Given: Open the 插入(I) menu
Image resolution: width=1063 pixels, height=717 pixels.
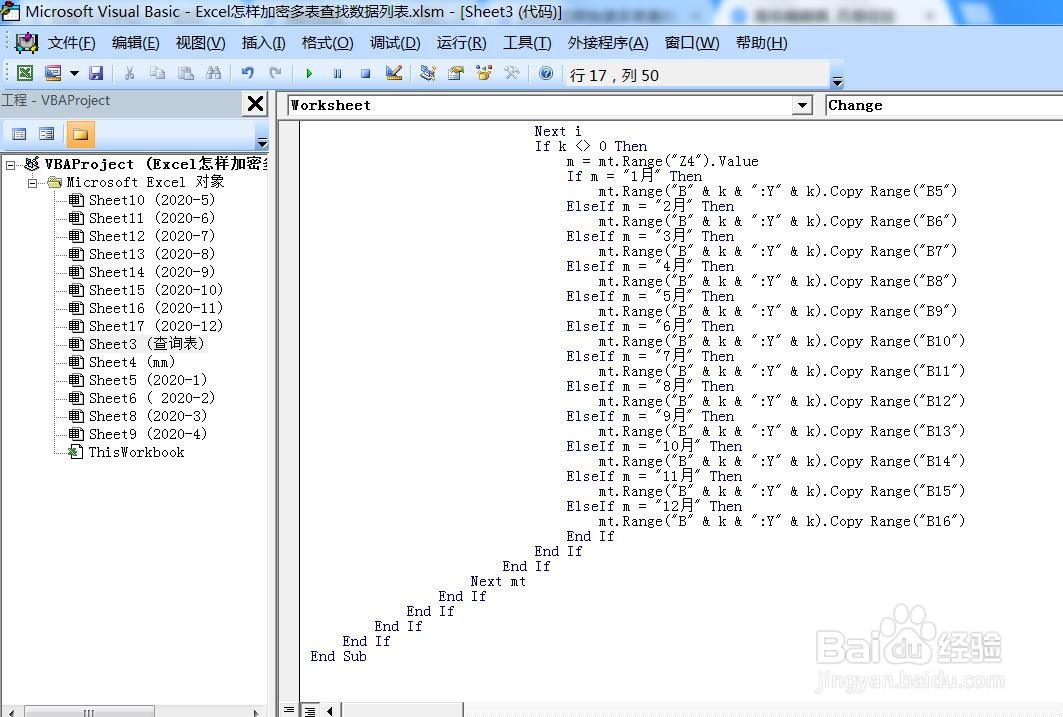Looking at the screenshot, I should click(264, 43).
